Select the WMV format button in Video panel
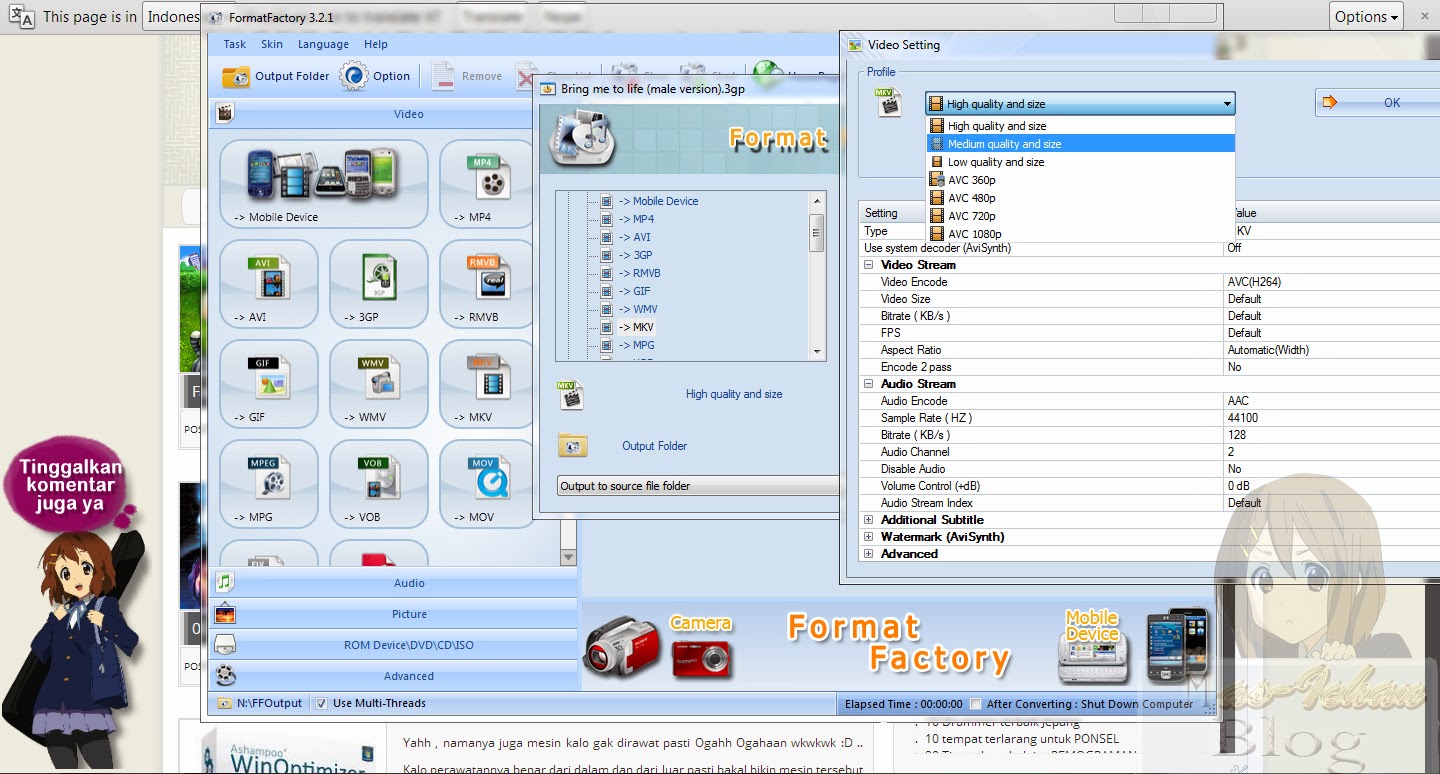Viewport: 1440px width, 774px height. pos(379,384)
